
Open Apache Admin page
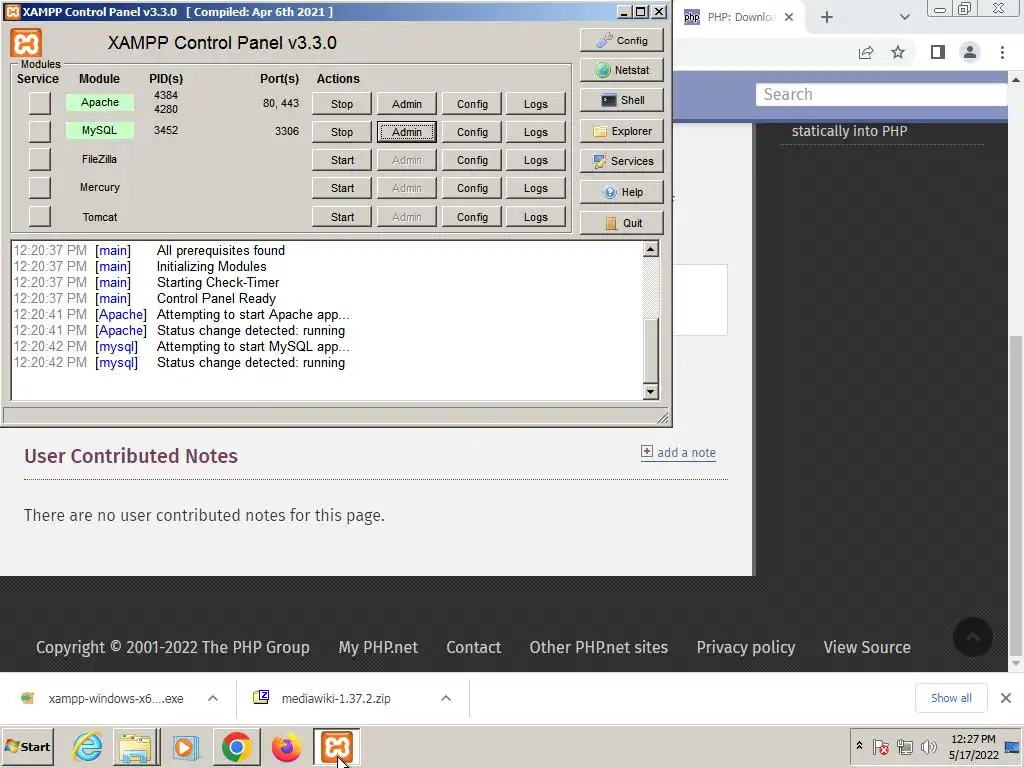point(406,104)
